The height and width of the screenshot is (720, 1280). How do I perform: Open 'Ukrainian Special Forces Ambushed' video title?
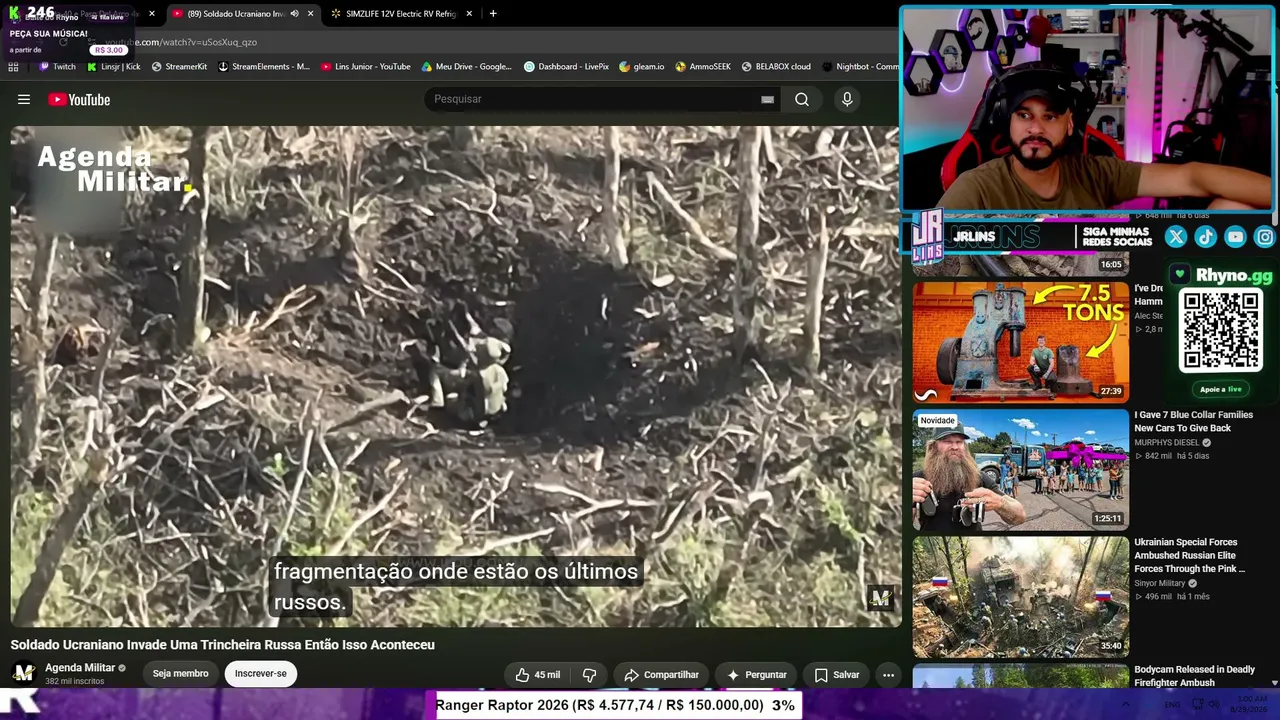click(1190, 555)
